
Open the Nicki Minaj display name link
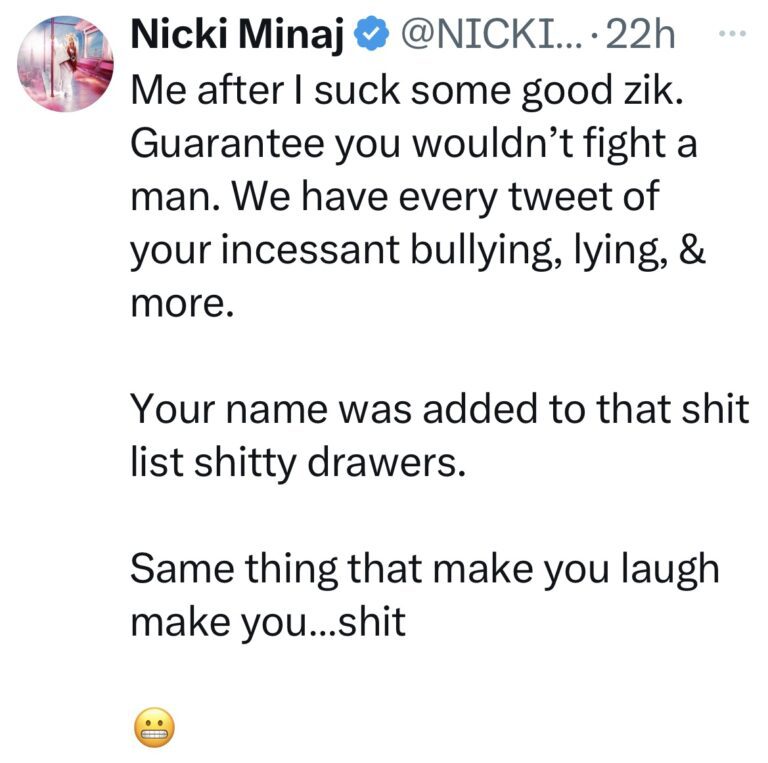point(239,38)
